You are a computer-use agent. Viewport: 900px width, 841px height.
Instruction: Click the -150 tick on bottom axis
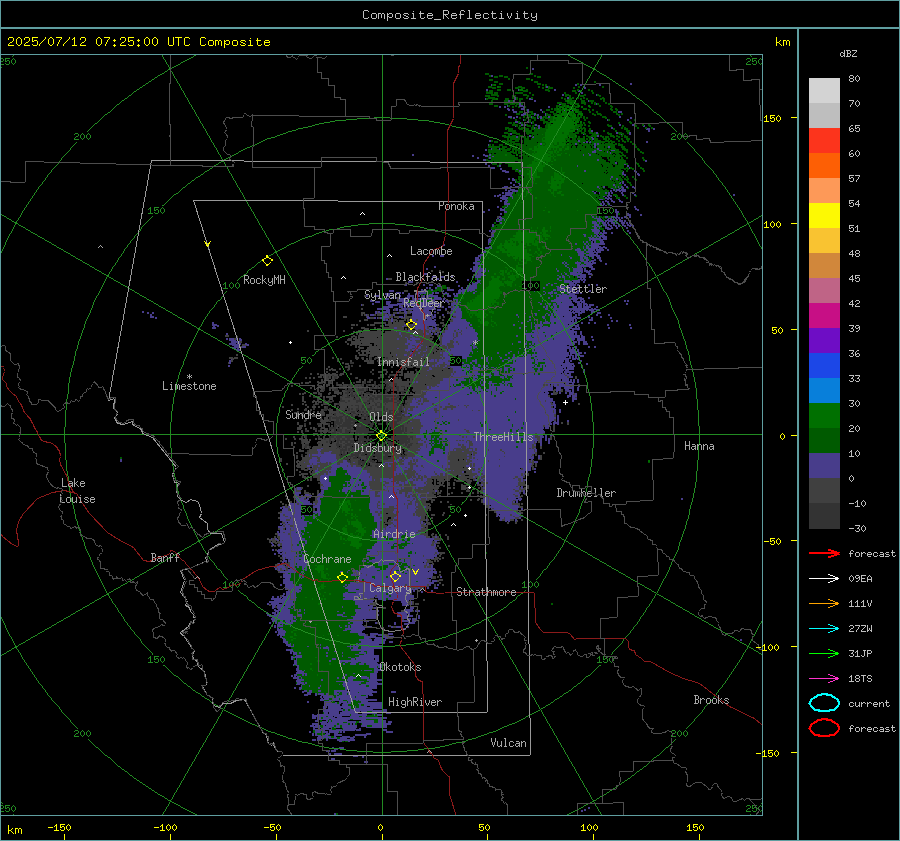click(x=59, y=827)
